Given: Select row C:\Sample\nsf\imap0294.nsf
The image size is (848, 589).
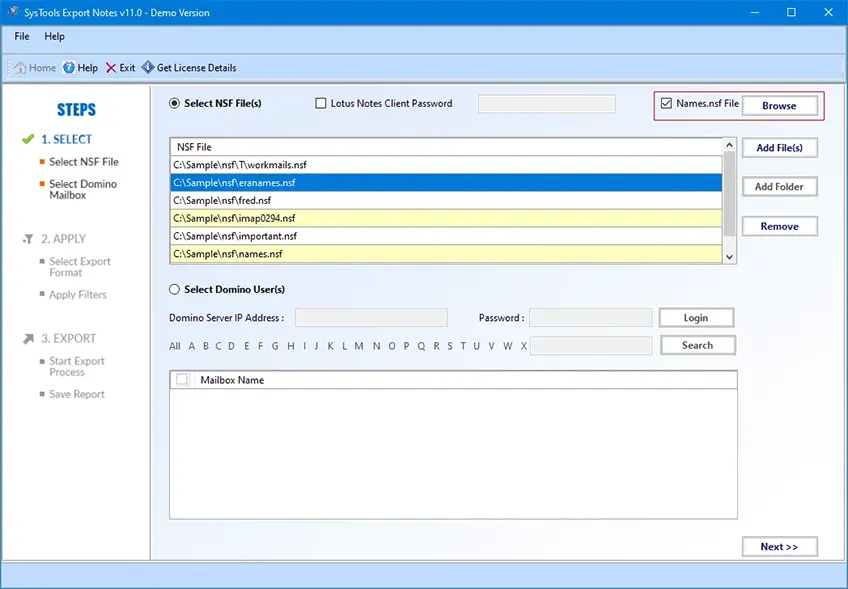Looking at the screenshot, I should [x=446, y=219].
